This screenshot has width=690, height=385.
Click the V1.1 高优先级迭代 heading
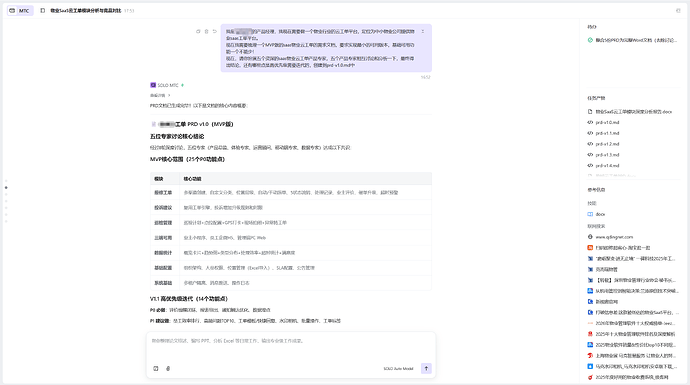click(189, 299)
